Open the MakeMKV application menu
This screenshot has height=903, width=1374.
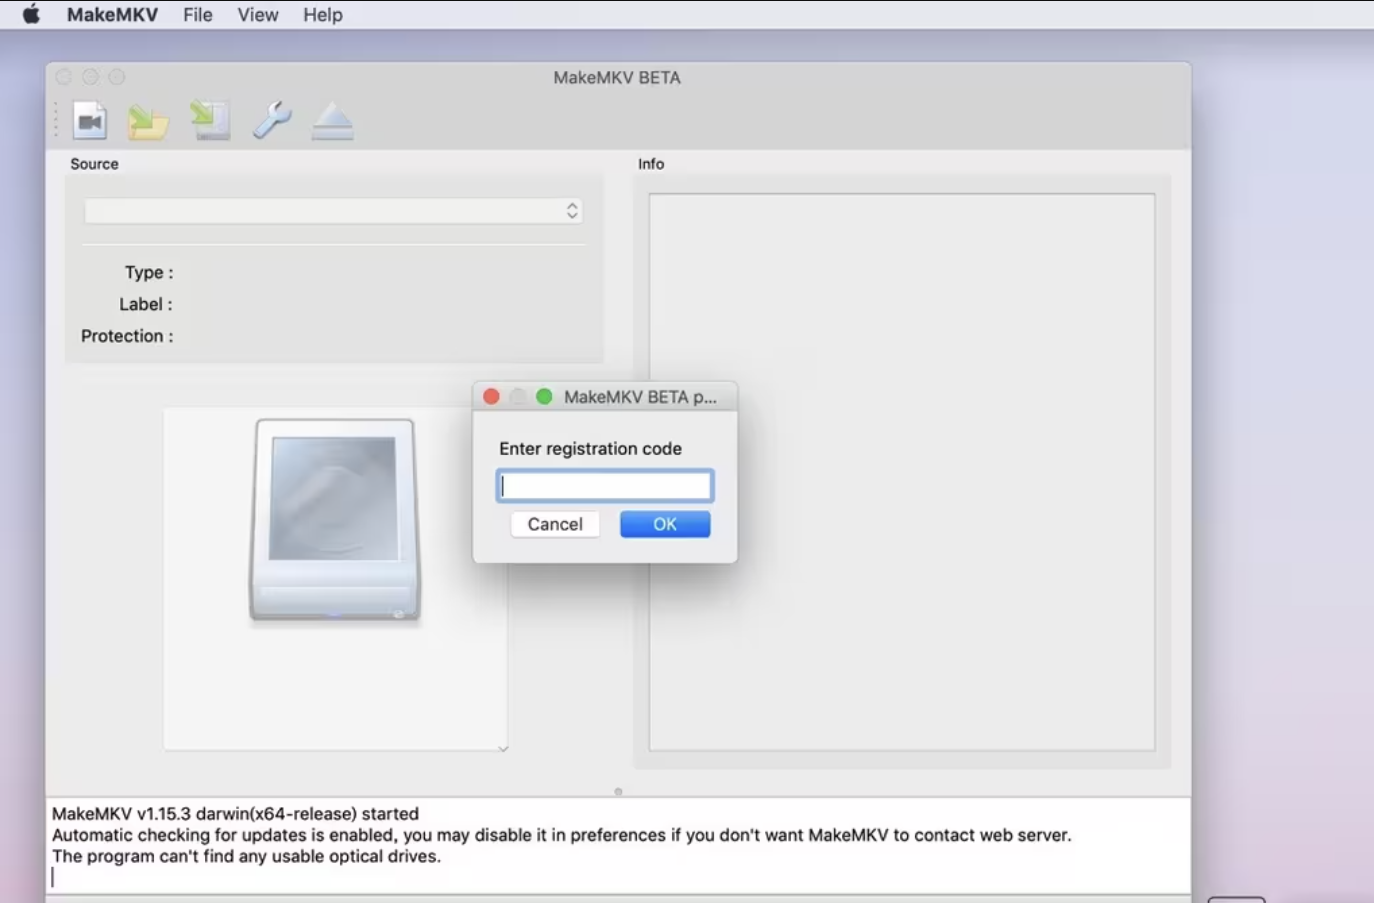click(112, 15)
